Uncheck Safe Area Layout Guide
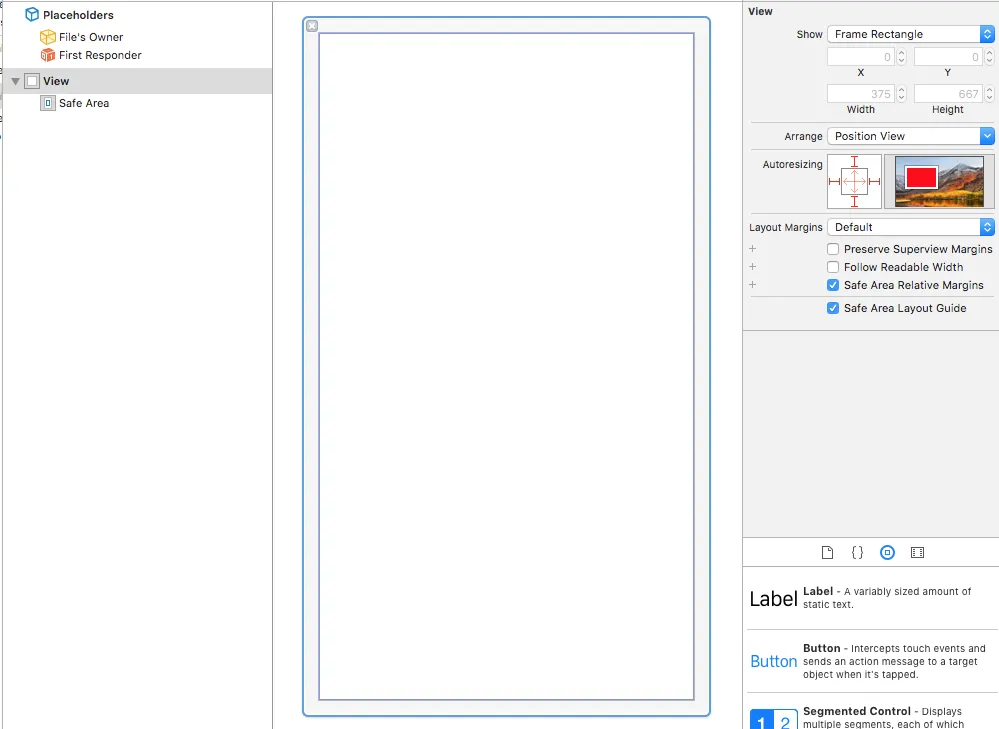 (x=833, y=308)
